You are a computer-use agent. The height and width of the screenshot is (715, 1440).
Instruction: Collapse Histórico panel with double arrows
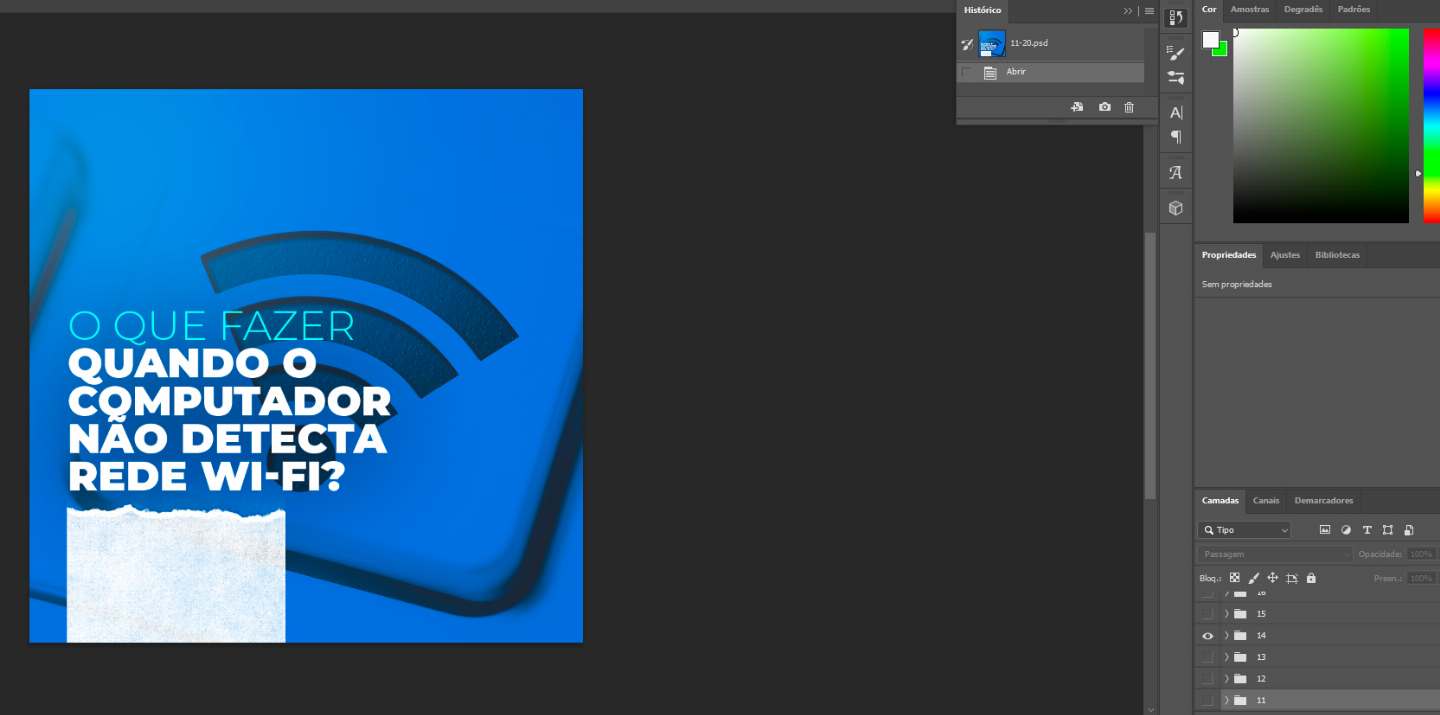pos(1128,11)
